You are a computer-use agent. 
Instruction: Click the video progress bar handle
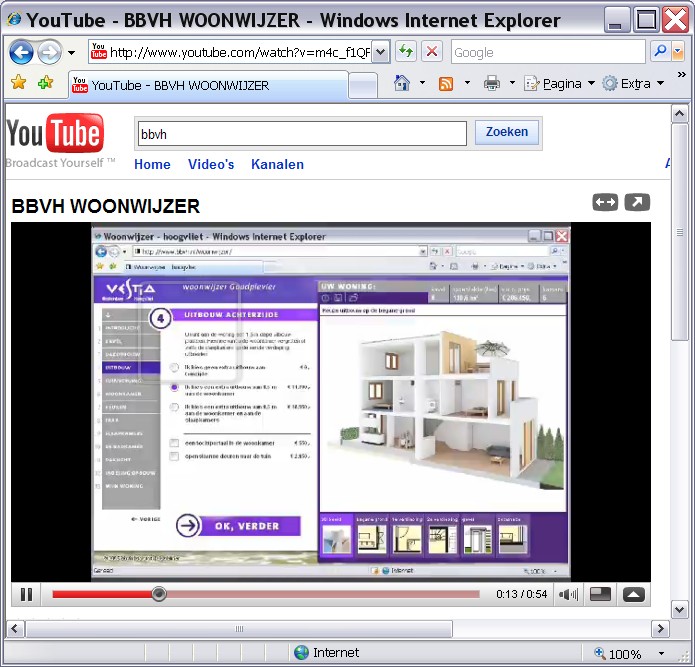coord(159,594)
